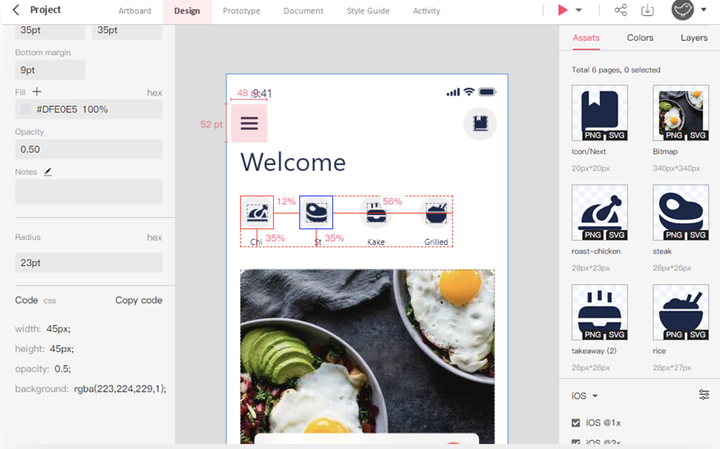The image size is (720, 449).
Task: Click the Welcome heading in the artboard
Action: point(293,163)
